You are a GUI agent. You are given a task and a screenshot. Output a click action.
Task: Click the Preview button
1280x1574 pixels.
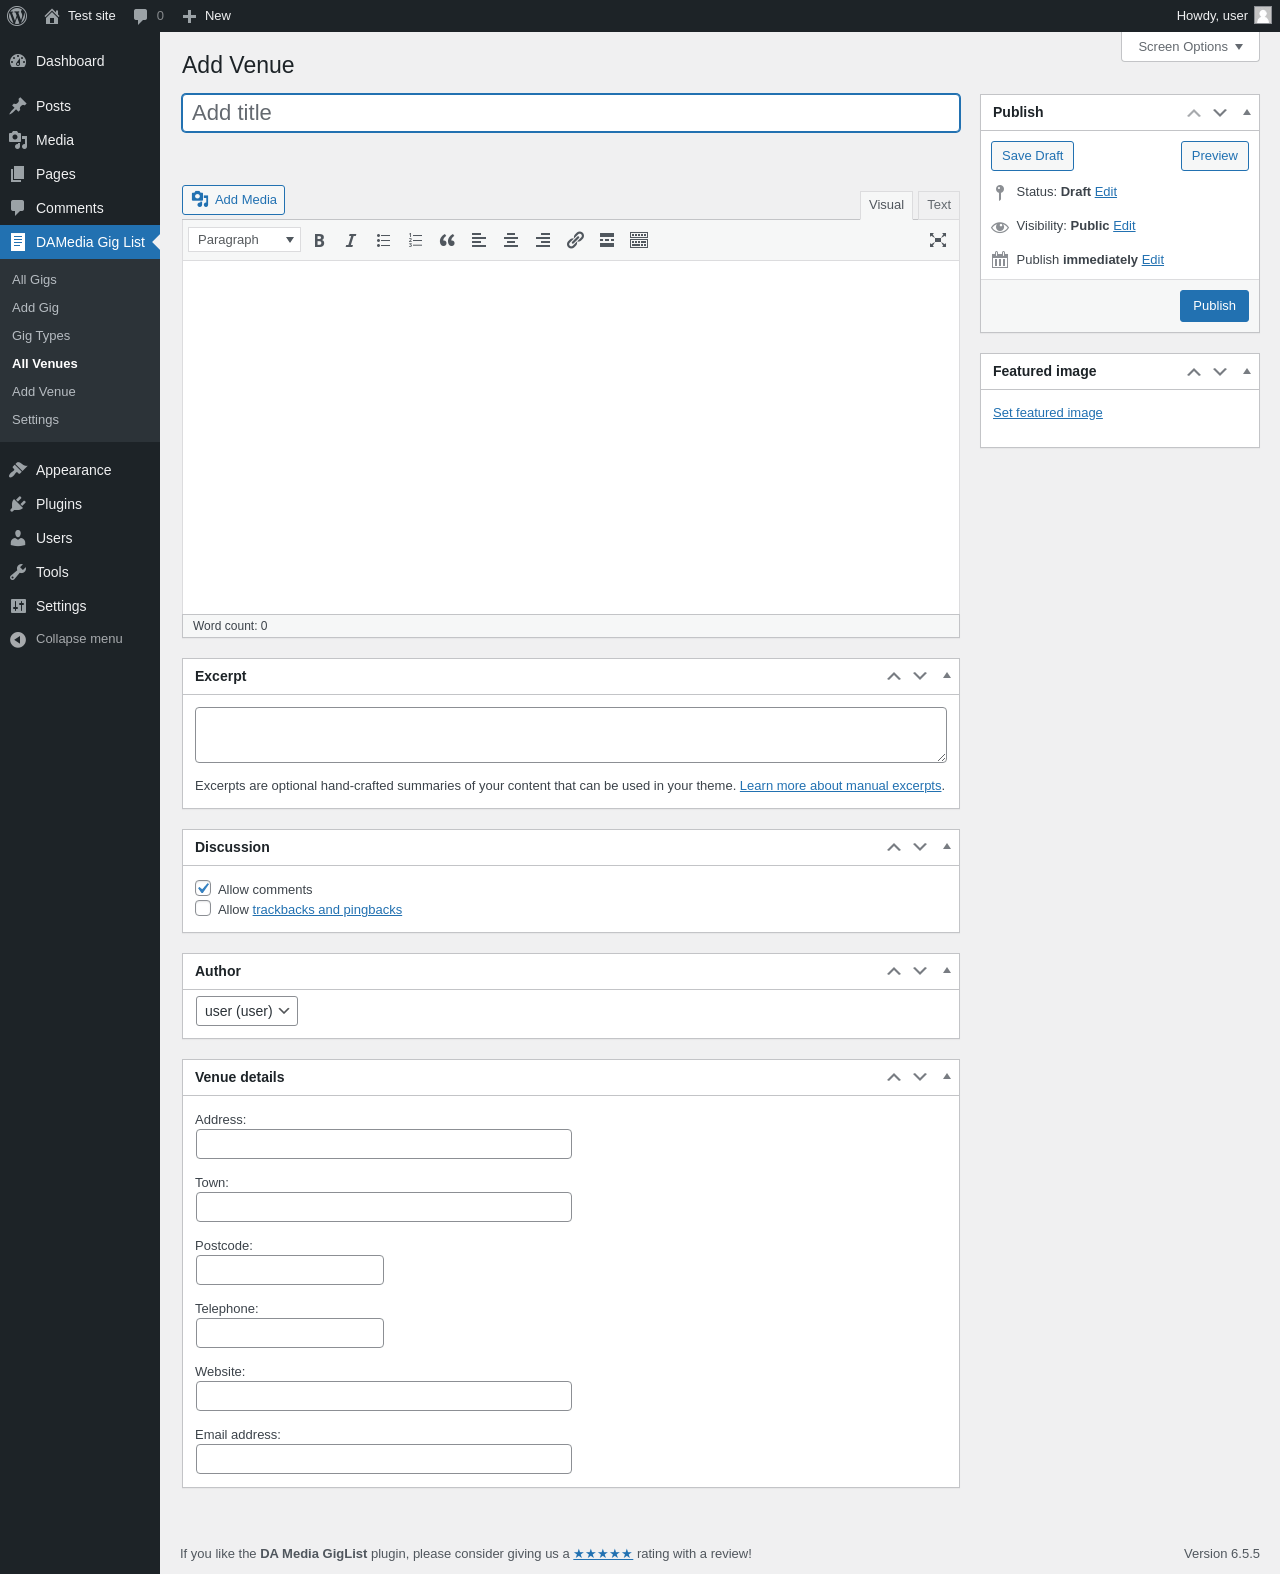(1214, 156)
